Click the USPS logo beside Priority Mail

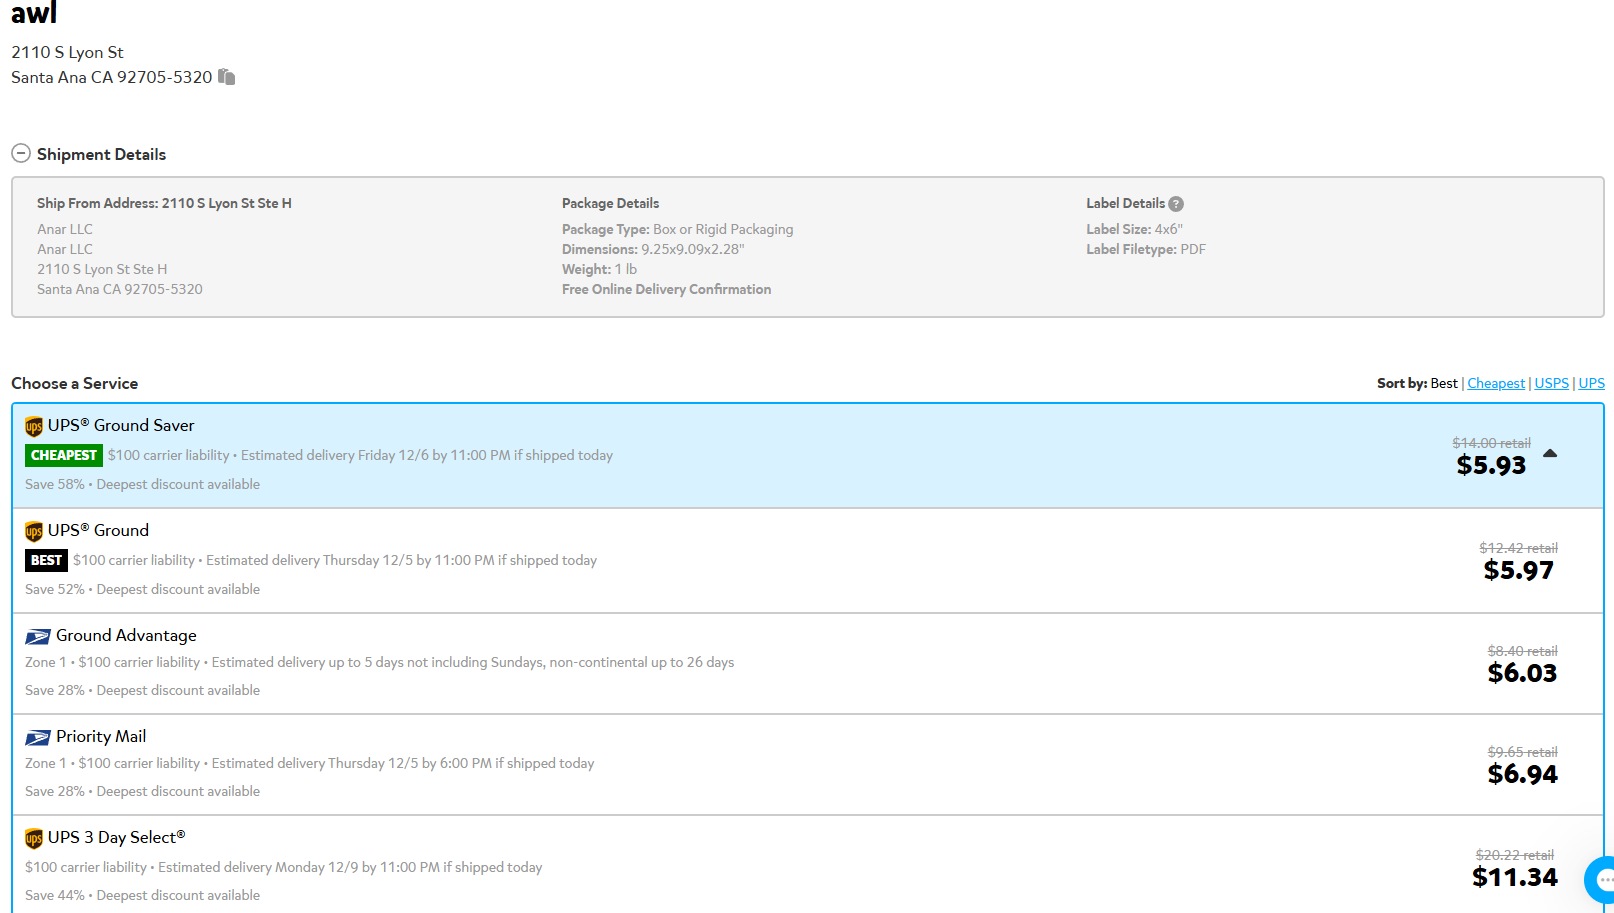point(38,738)
